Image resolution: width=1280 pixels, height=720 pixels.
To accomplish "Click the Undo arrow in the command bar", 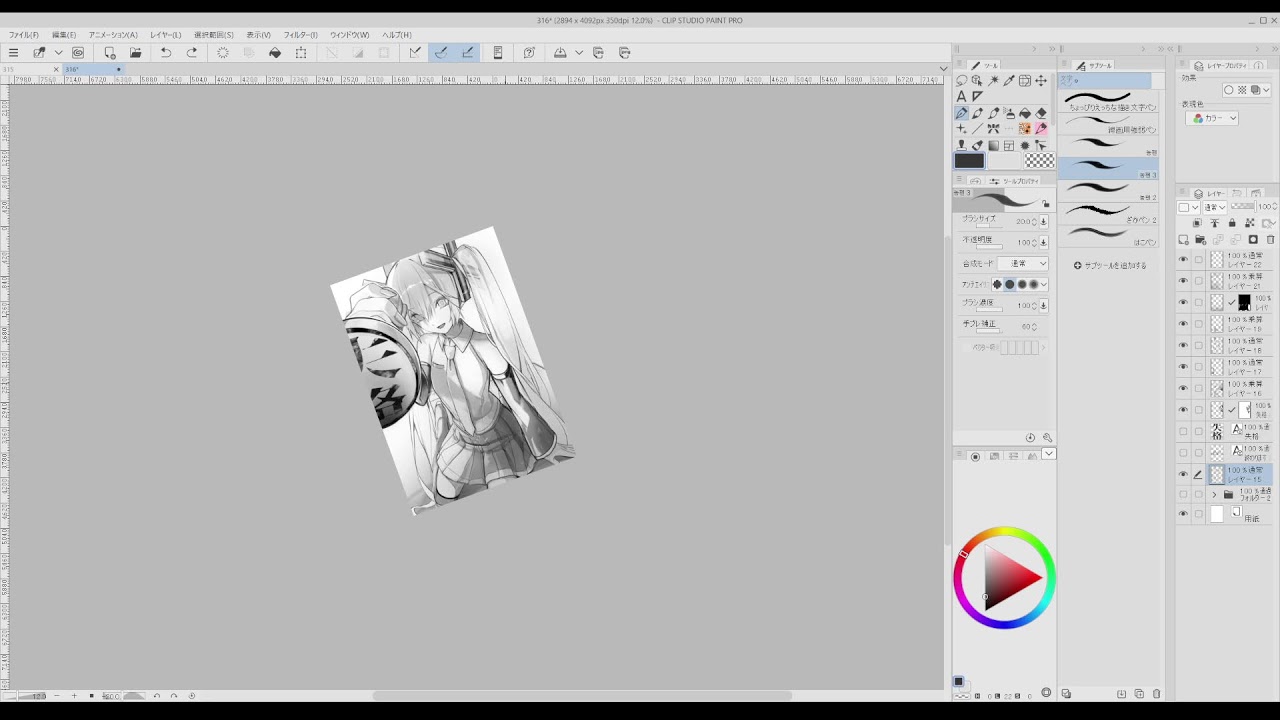I will pyautogui.click(x=165, y=53).
